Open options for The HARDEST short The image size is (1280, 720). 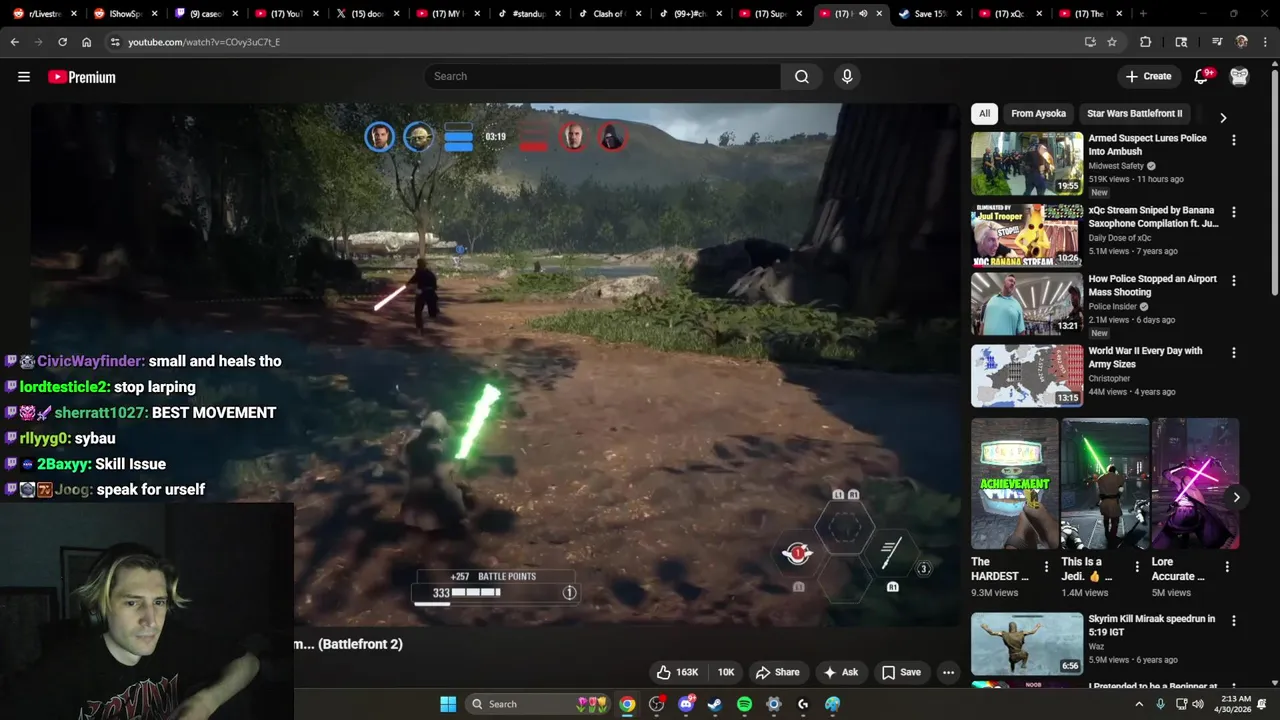coord(1046,566)
